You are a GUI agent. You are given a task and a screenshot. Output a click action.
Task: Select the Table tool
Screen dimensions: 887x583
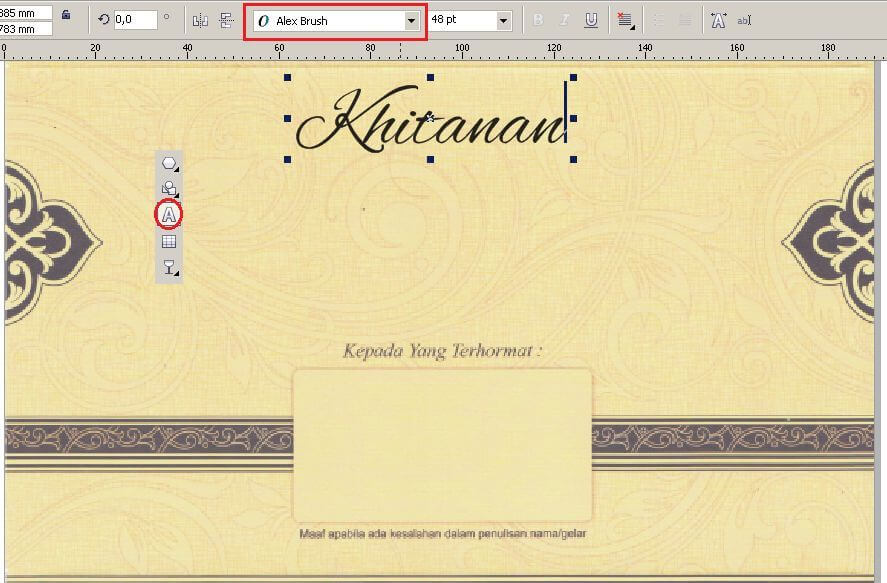click(169, 242)
